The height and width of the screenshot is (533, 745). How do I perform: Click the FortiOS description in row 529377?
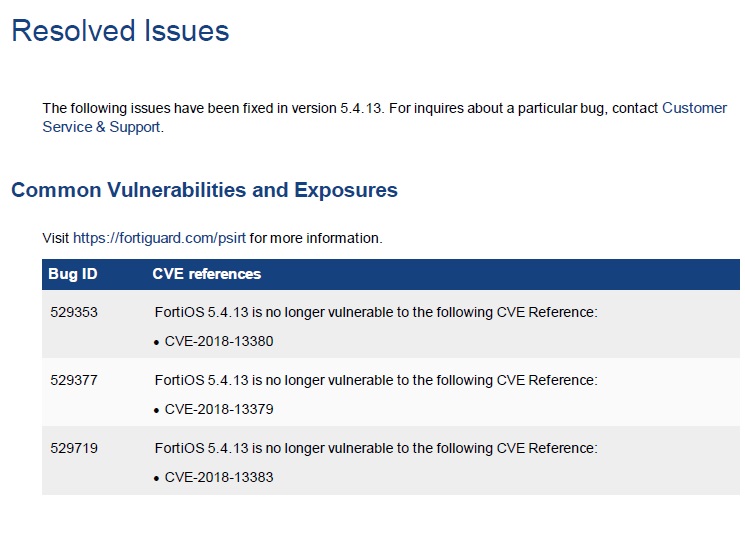click(x=375, y=380)
